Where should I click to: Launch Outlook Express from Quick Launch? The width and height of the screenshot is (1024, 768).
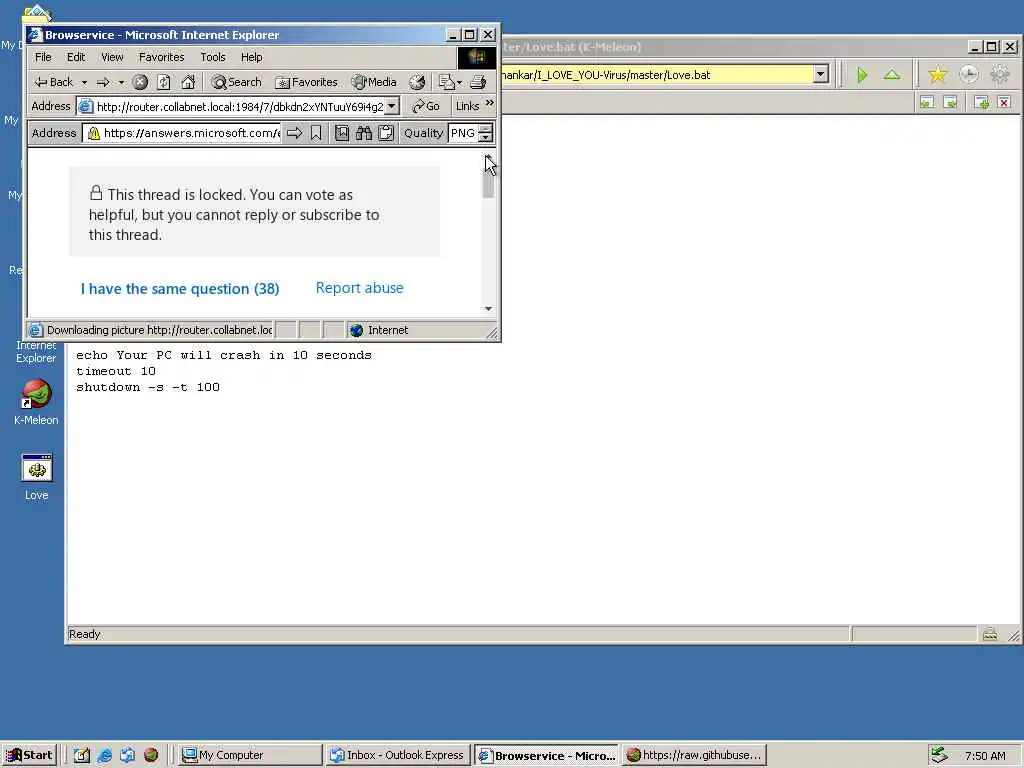(x=127, y=755)
